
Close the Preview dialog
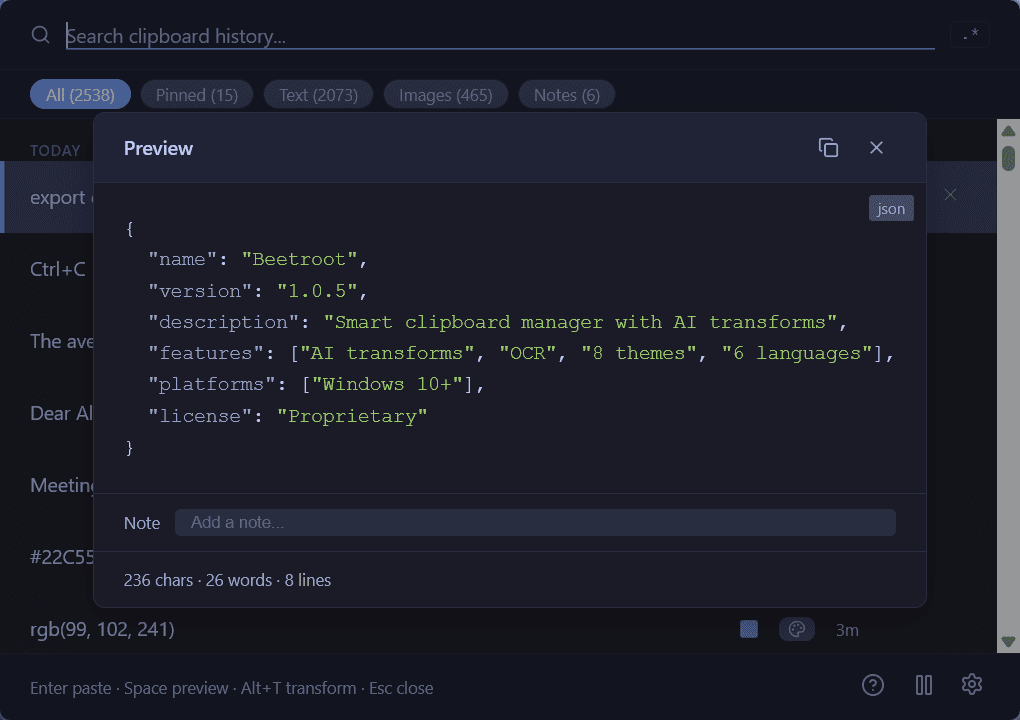point(876,147)
